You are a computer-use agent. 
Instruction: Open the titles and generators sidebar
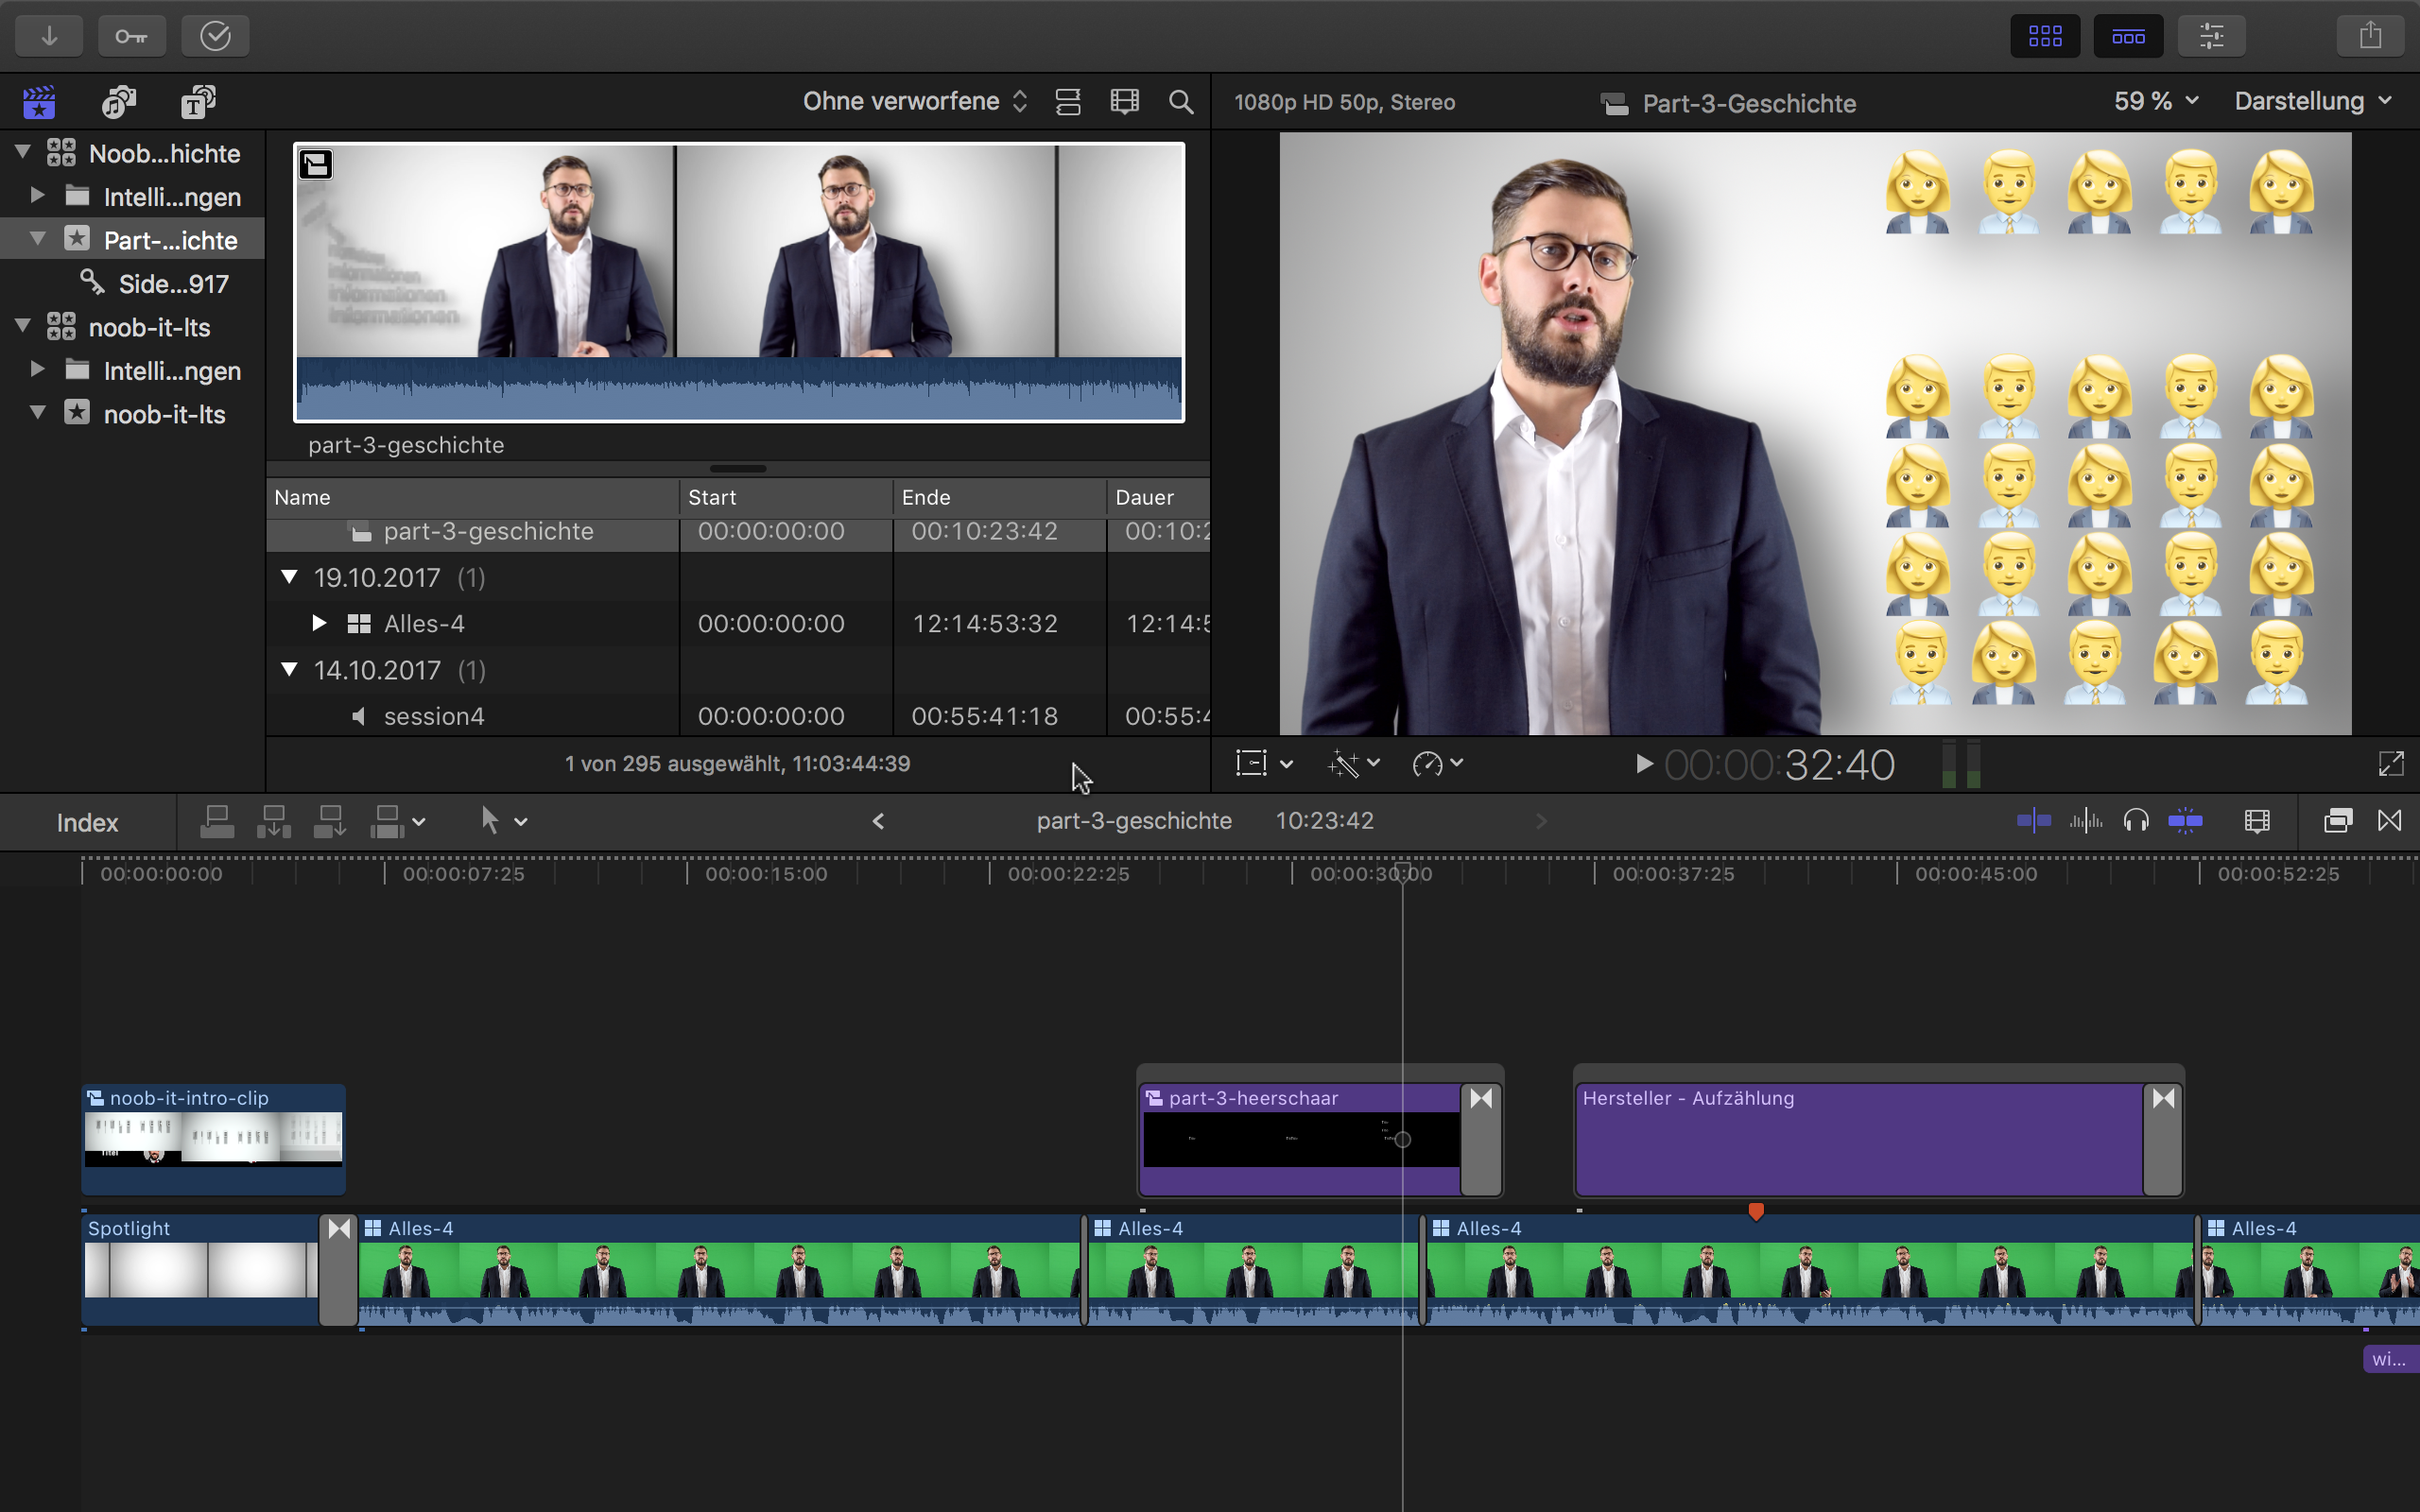198,102
